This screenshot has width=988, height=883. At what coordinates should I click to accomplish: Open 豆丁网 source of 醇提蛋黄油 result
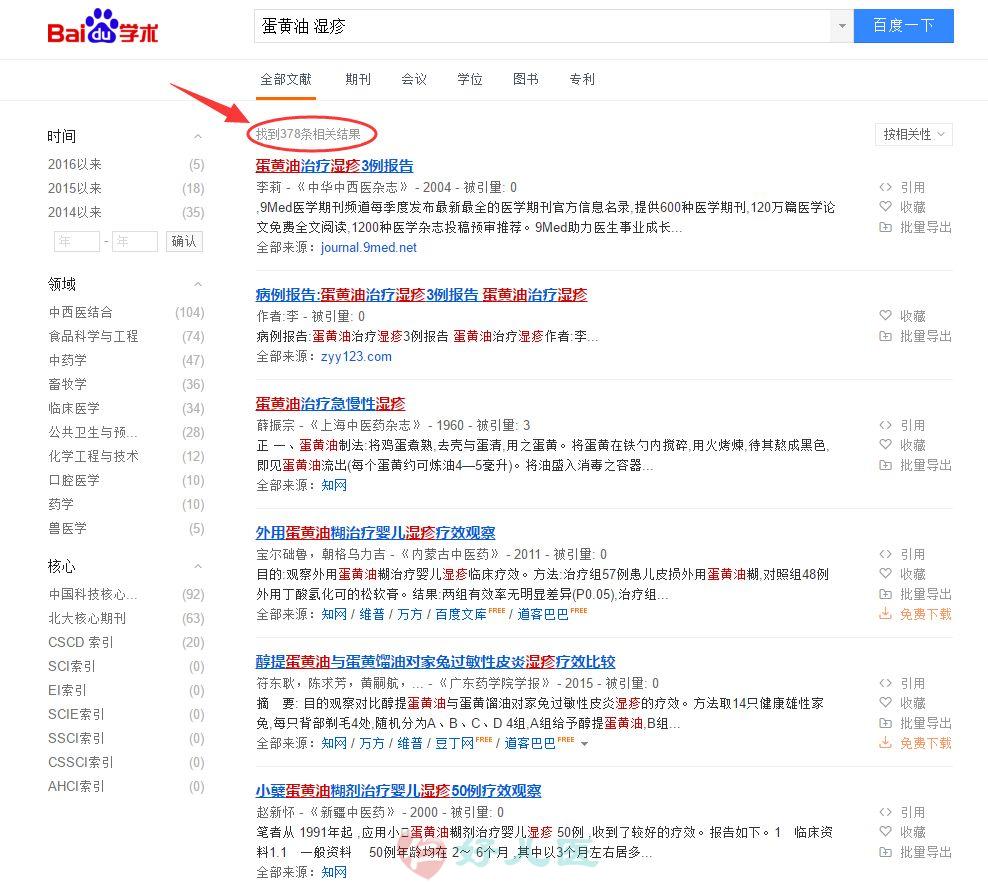click(454, 744)
